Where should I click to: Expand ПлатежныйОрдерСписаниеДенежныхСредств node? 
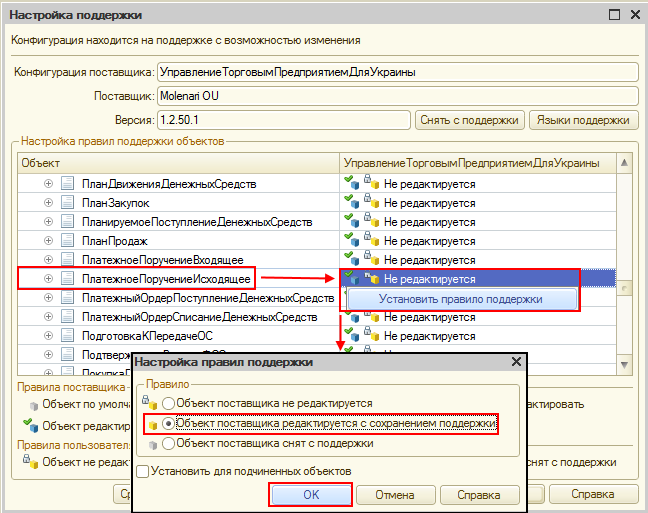tap(48, 316)
